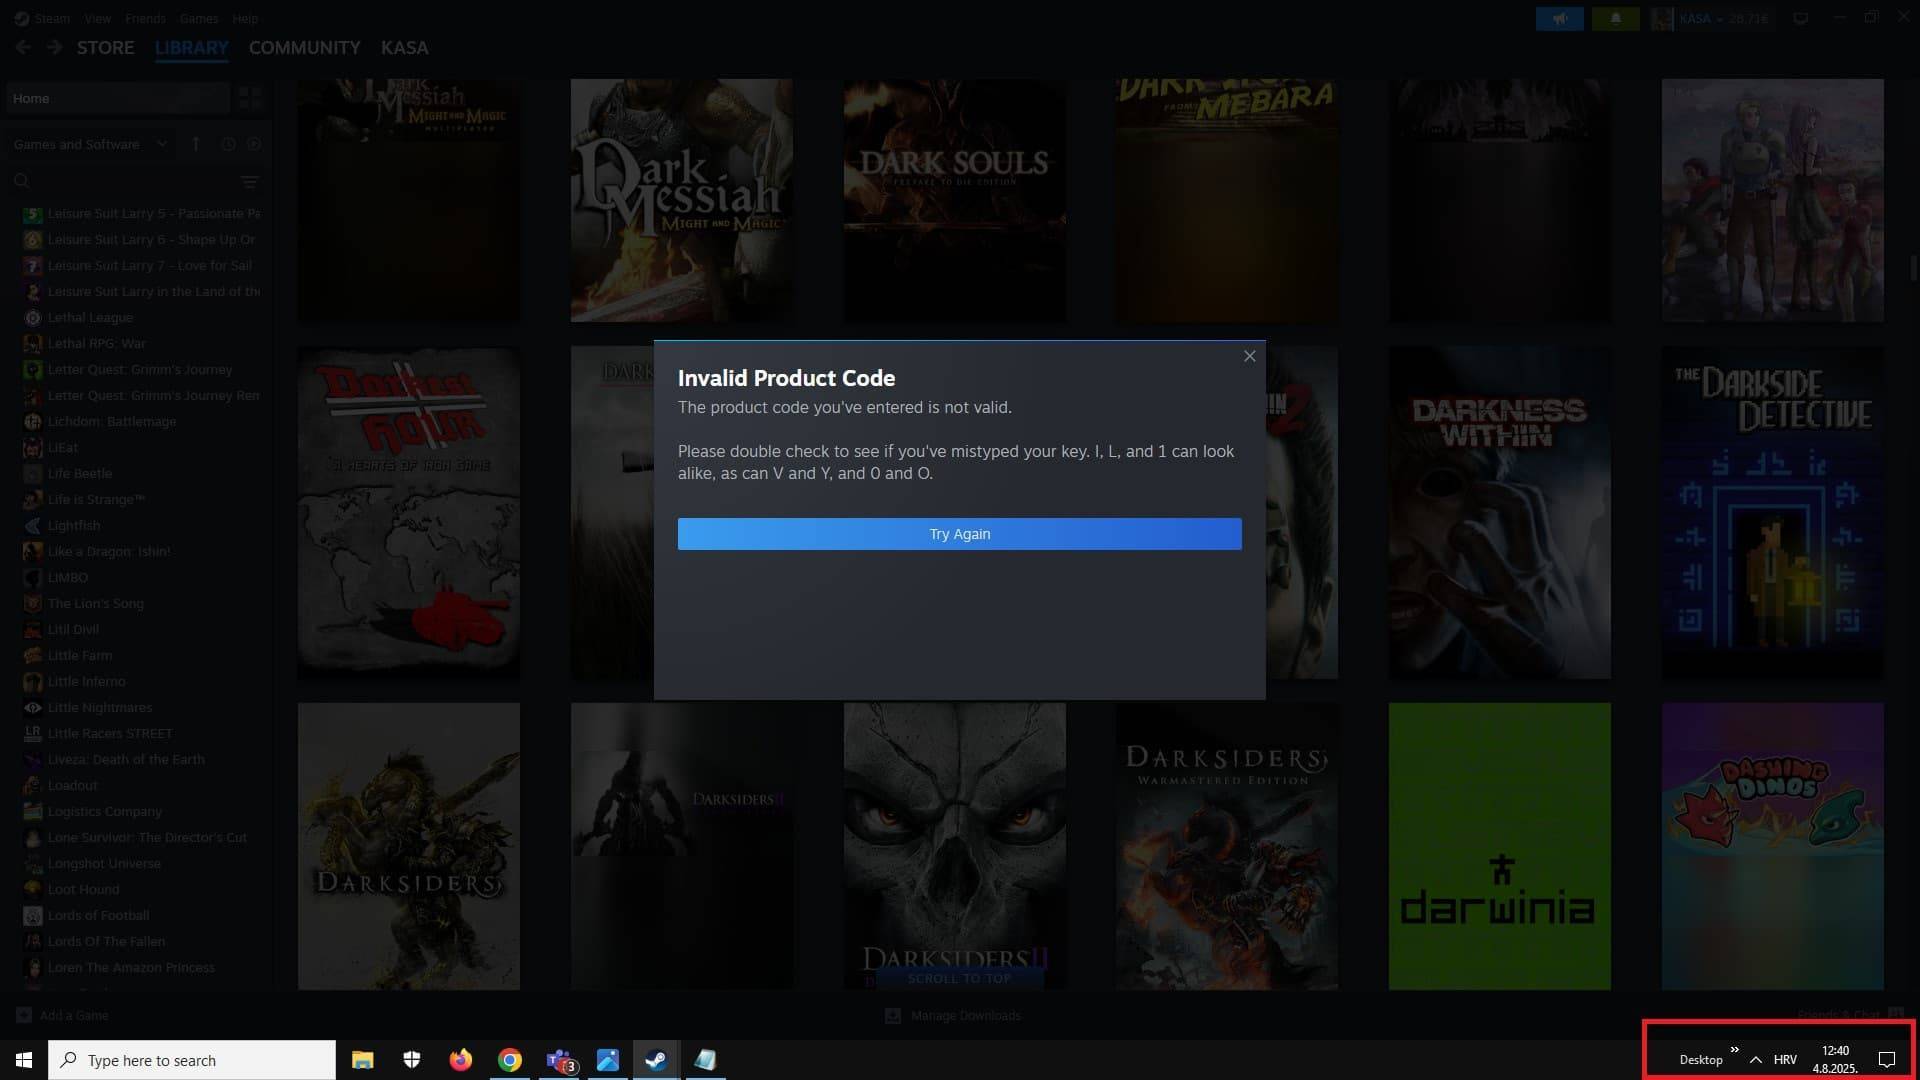Open the Dark Souls game thumbnail
This screenshot has width=1920, height=1080.
pyautogui.click(x=954, y=200)
